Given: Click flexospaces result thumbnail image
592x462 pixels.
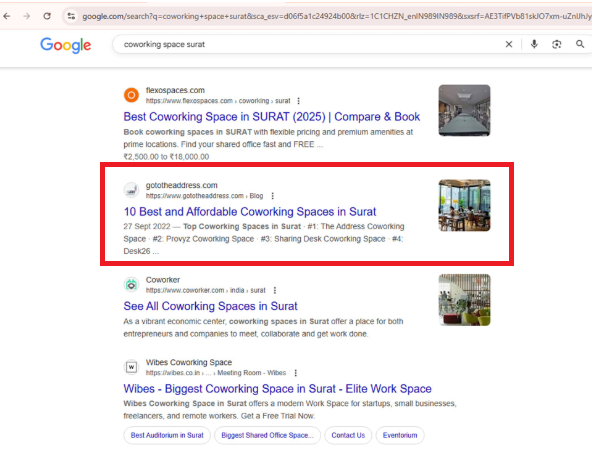Looking at the screenshot, I should (464, 110).
